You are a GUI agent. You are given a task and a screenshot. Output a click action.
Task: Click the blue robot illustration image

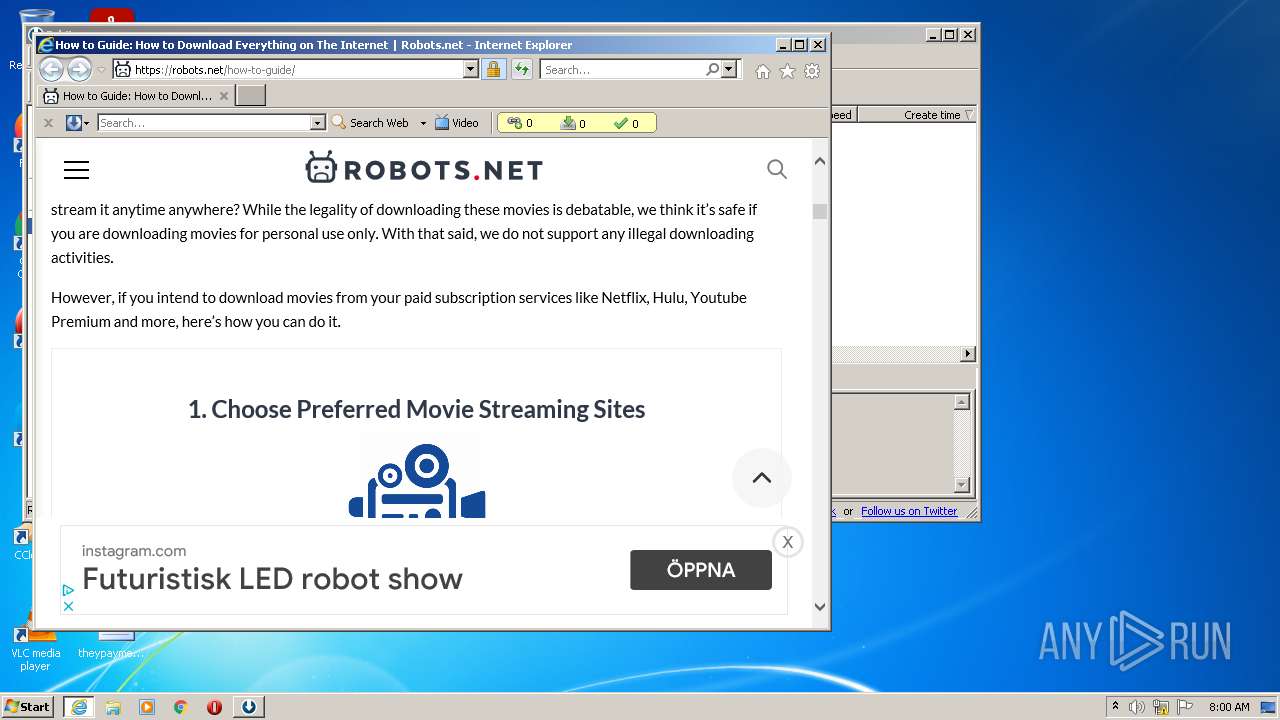point(417,480)
